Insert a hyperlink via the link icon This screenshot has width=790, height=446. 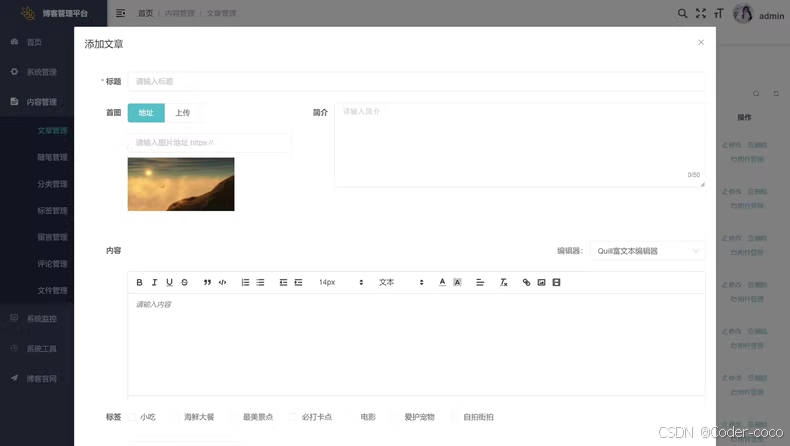point(526,282)
